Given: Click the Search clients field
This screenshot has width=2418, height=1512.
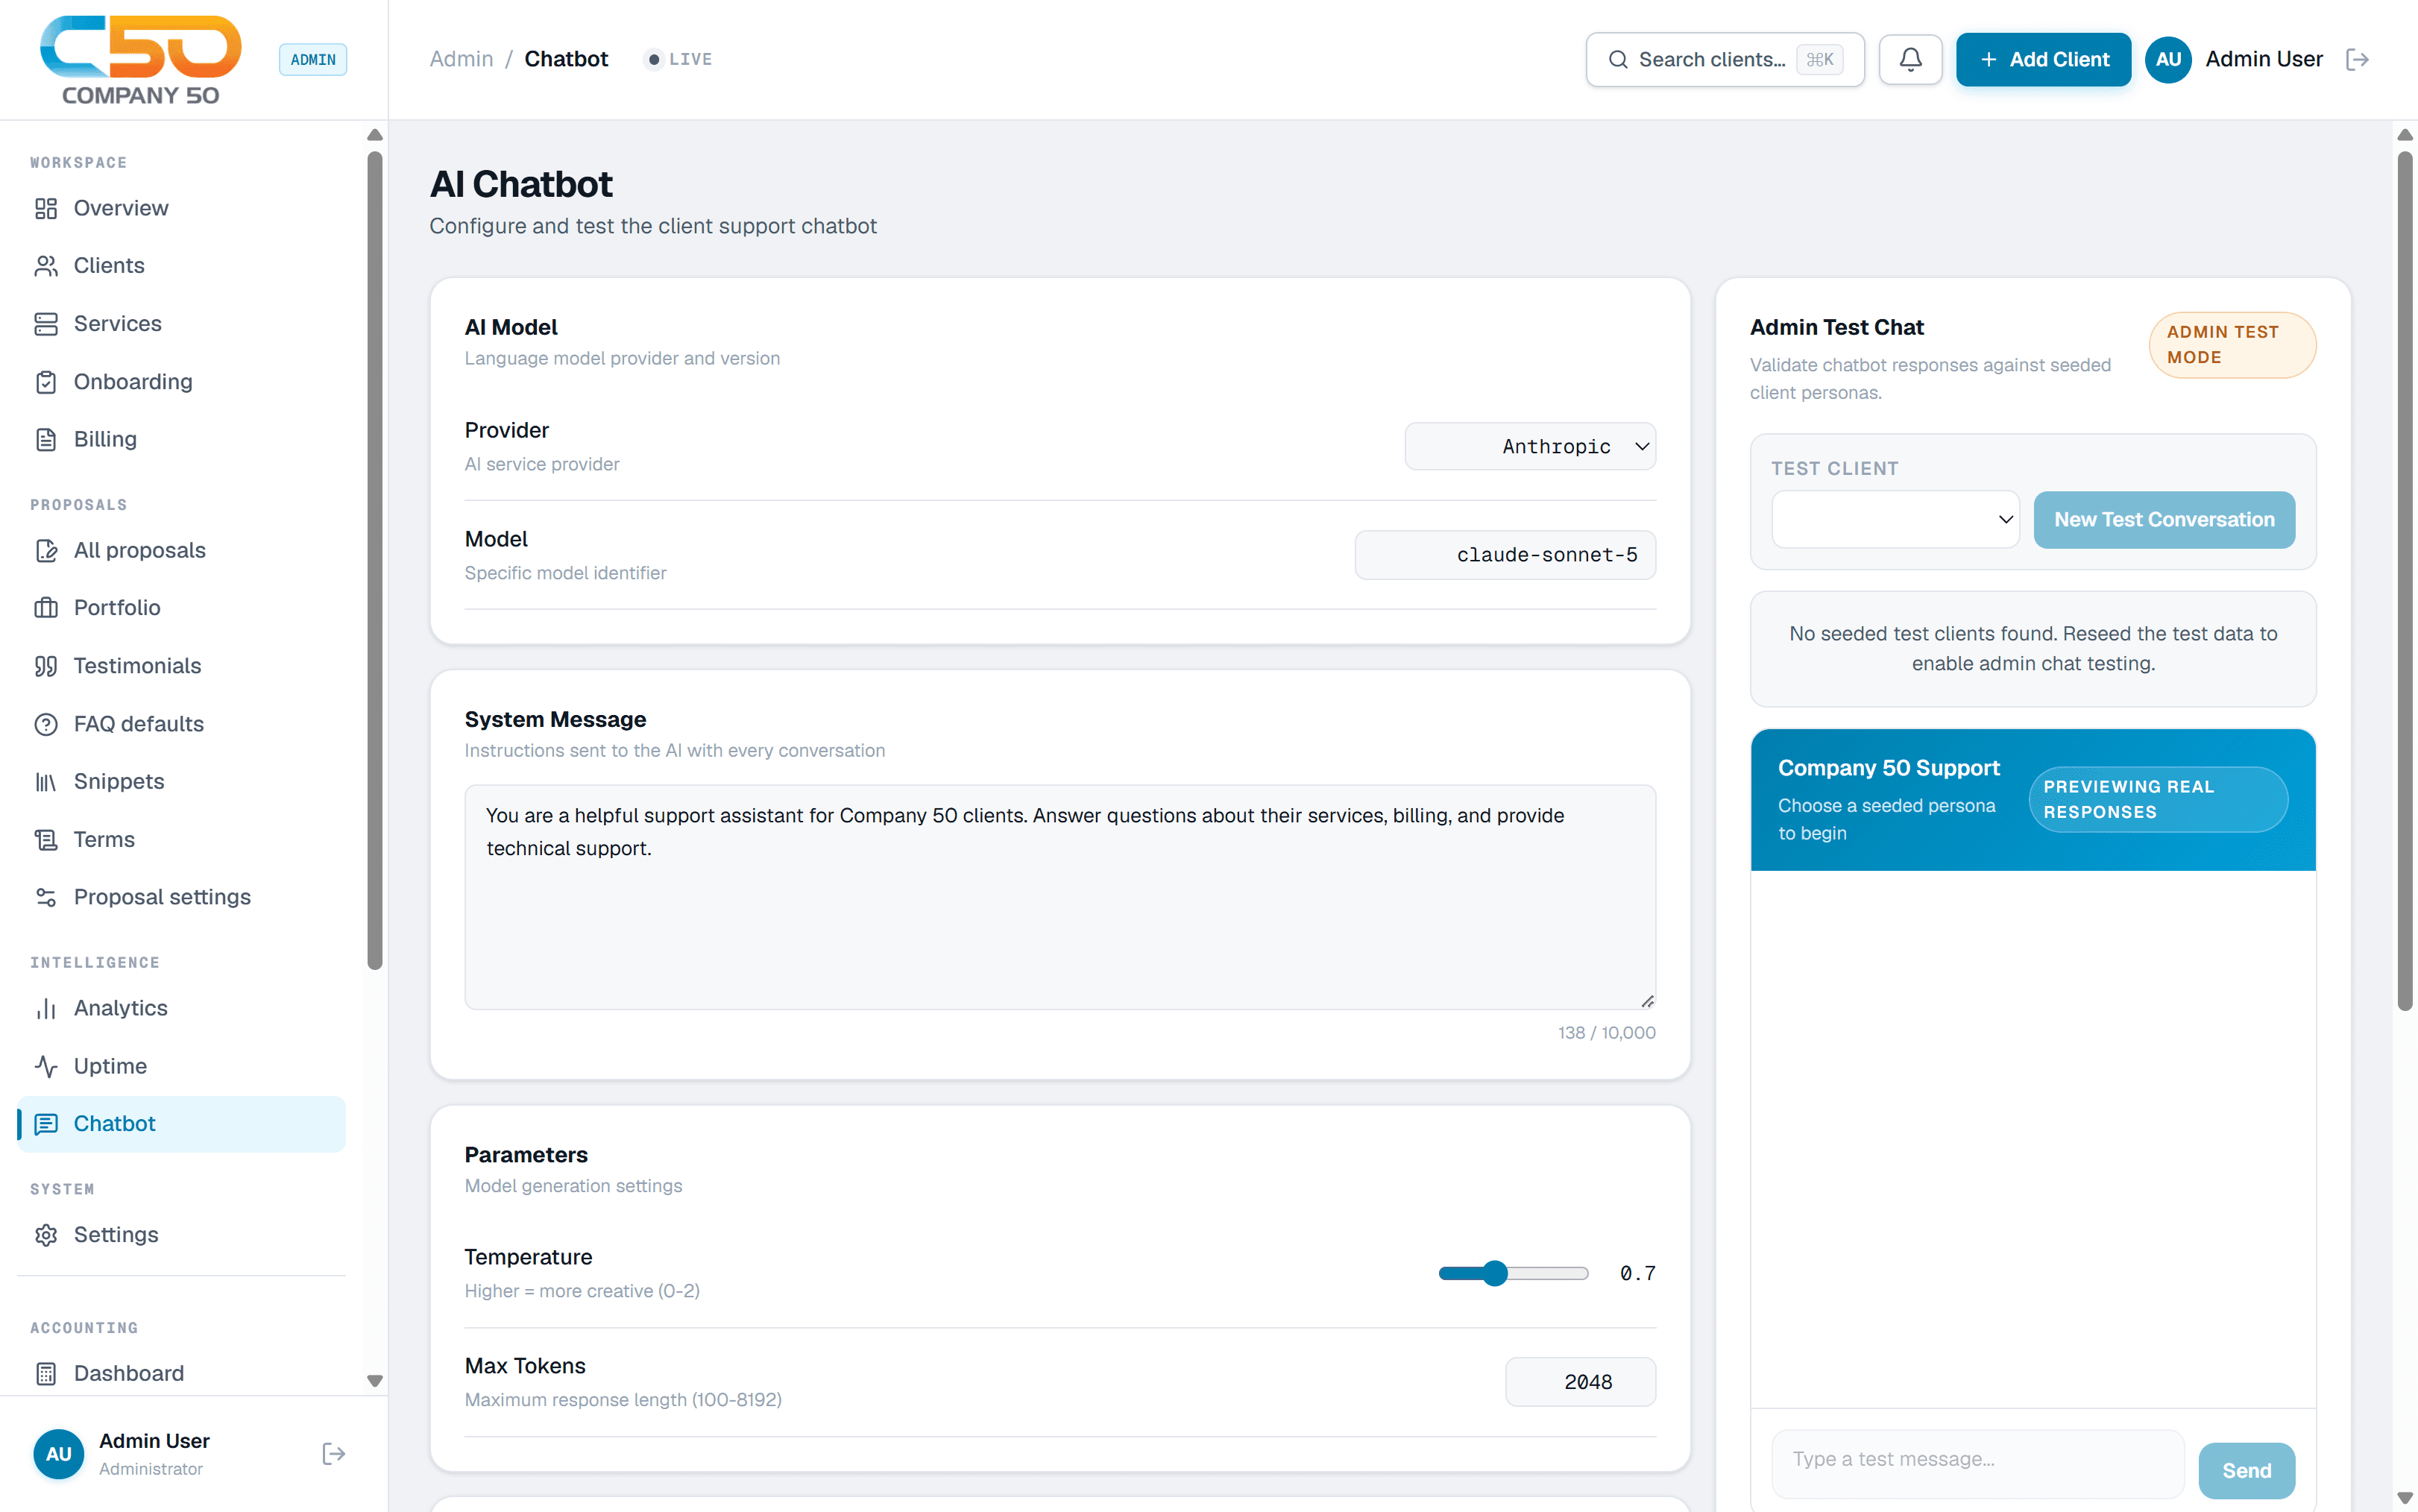Looking at the screenshot, I should [1725, 59].
